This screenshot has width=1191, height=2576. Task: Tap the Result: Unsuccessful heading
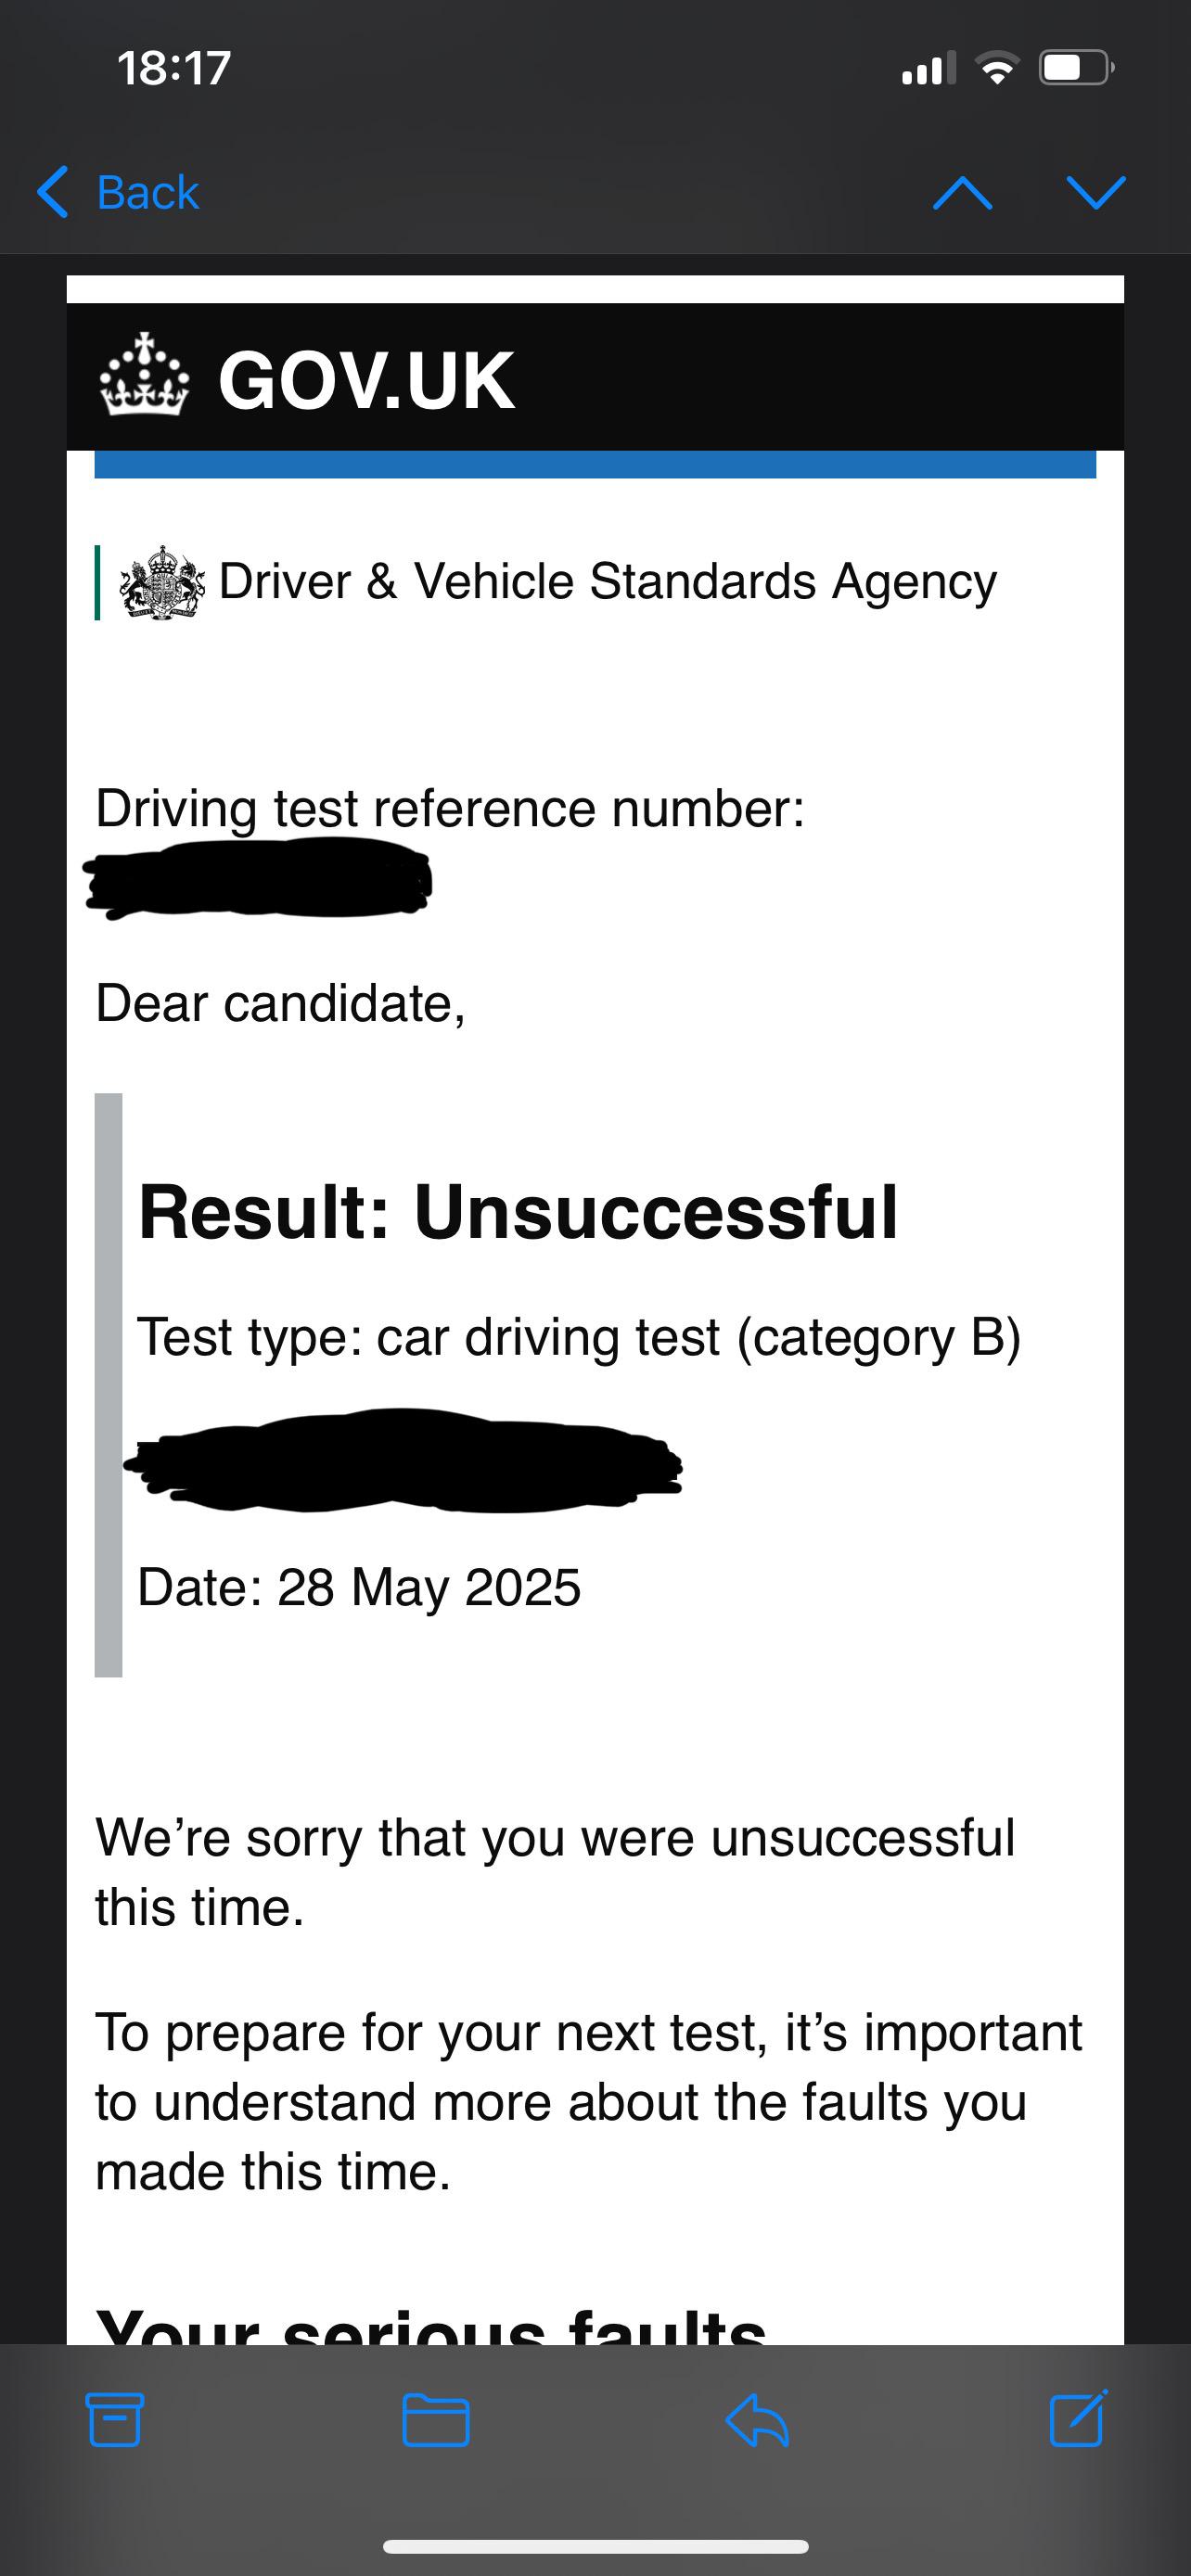(x=518, y=1213)
